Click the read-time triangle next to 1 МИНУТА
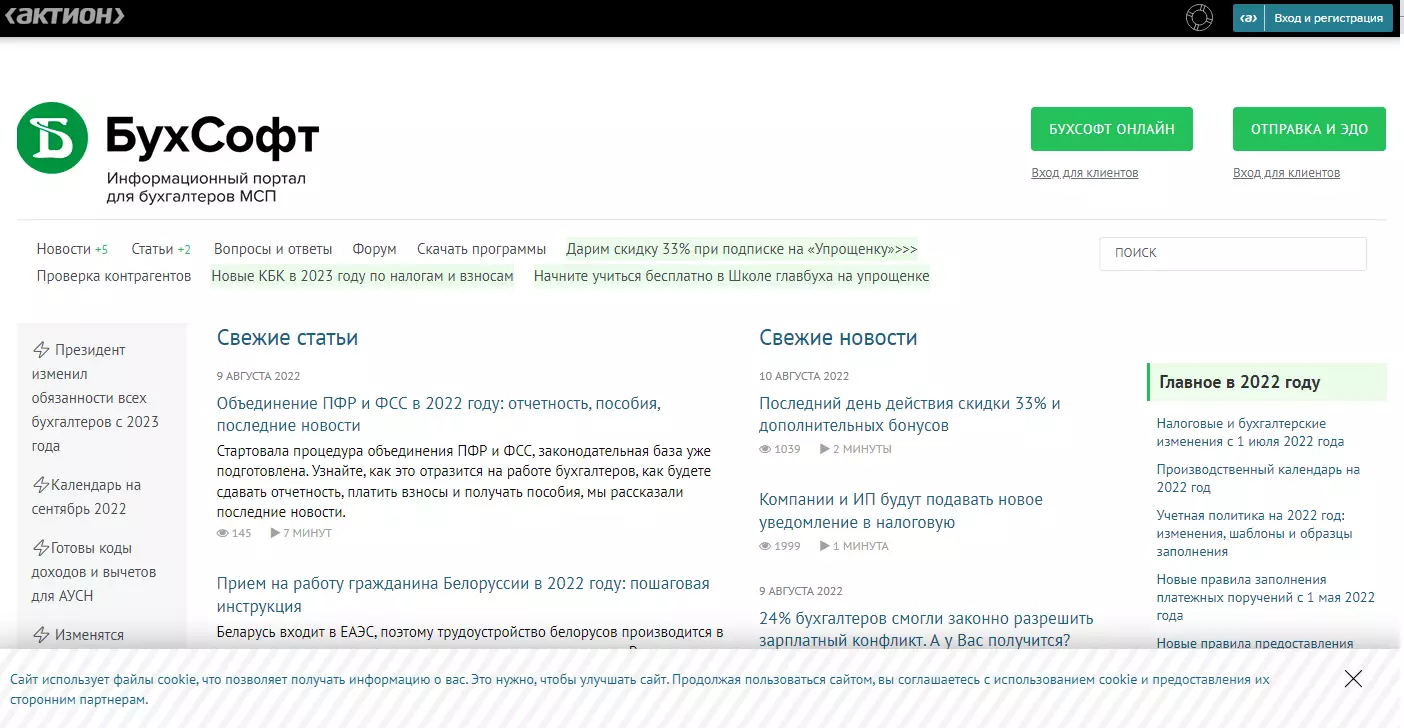Image resolution: width=1404 pixels, height=728 pixels. pos(824,546)
